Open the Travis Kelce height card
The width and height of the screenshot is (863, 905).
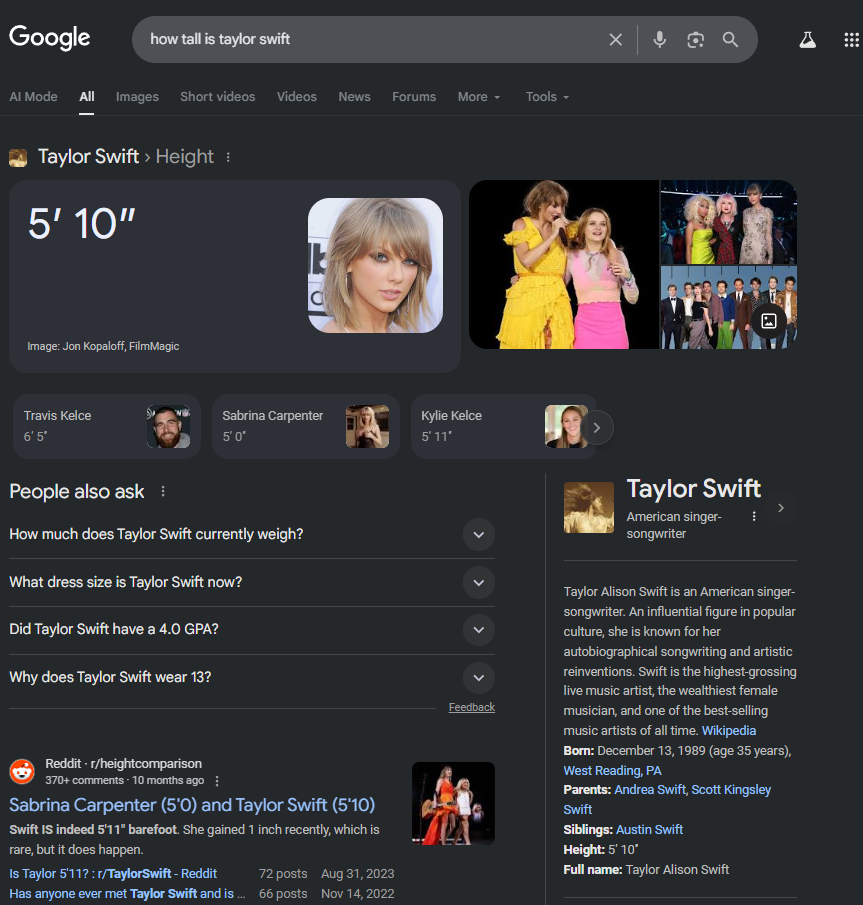click(x=107, y=427)
